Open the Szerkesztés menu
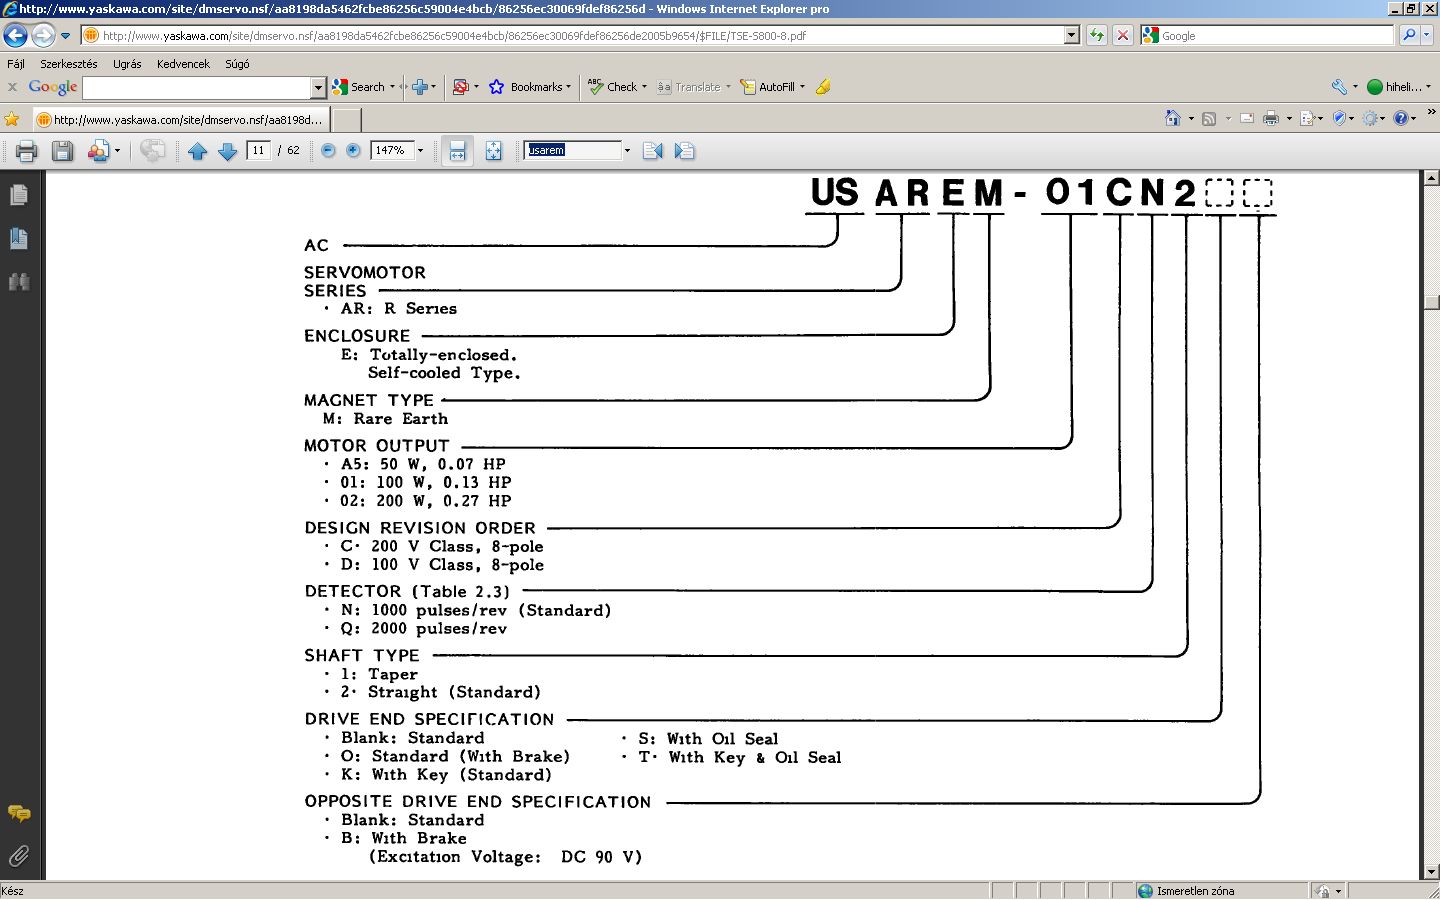This screenshot has height=900, width=1440. [69, 64]
